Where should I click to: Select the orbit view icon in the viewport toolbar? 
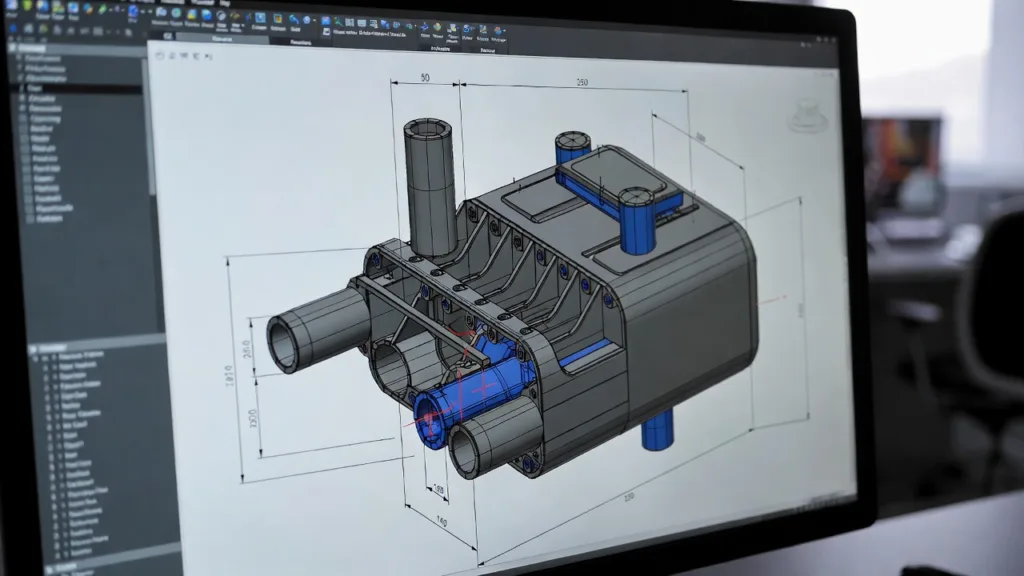coord(158,56)
